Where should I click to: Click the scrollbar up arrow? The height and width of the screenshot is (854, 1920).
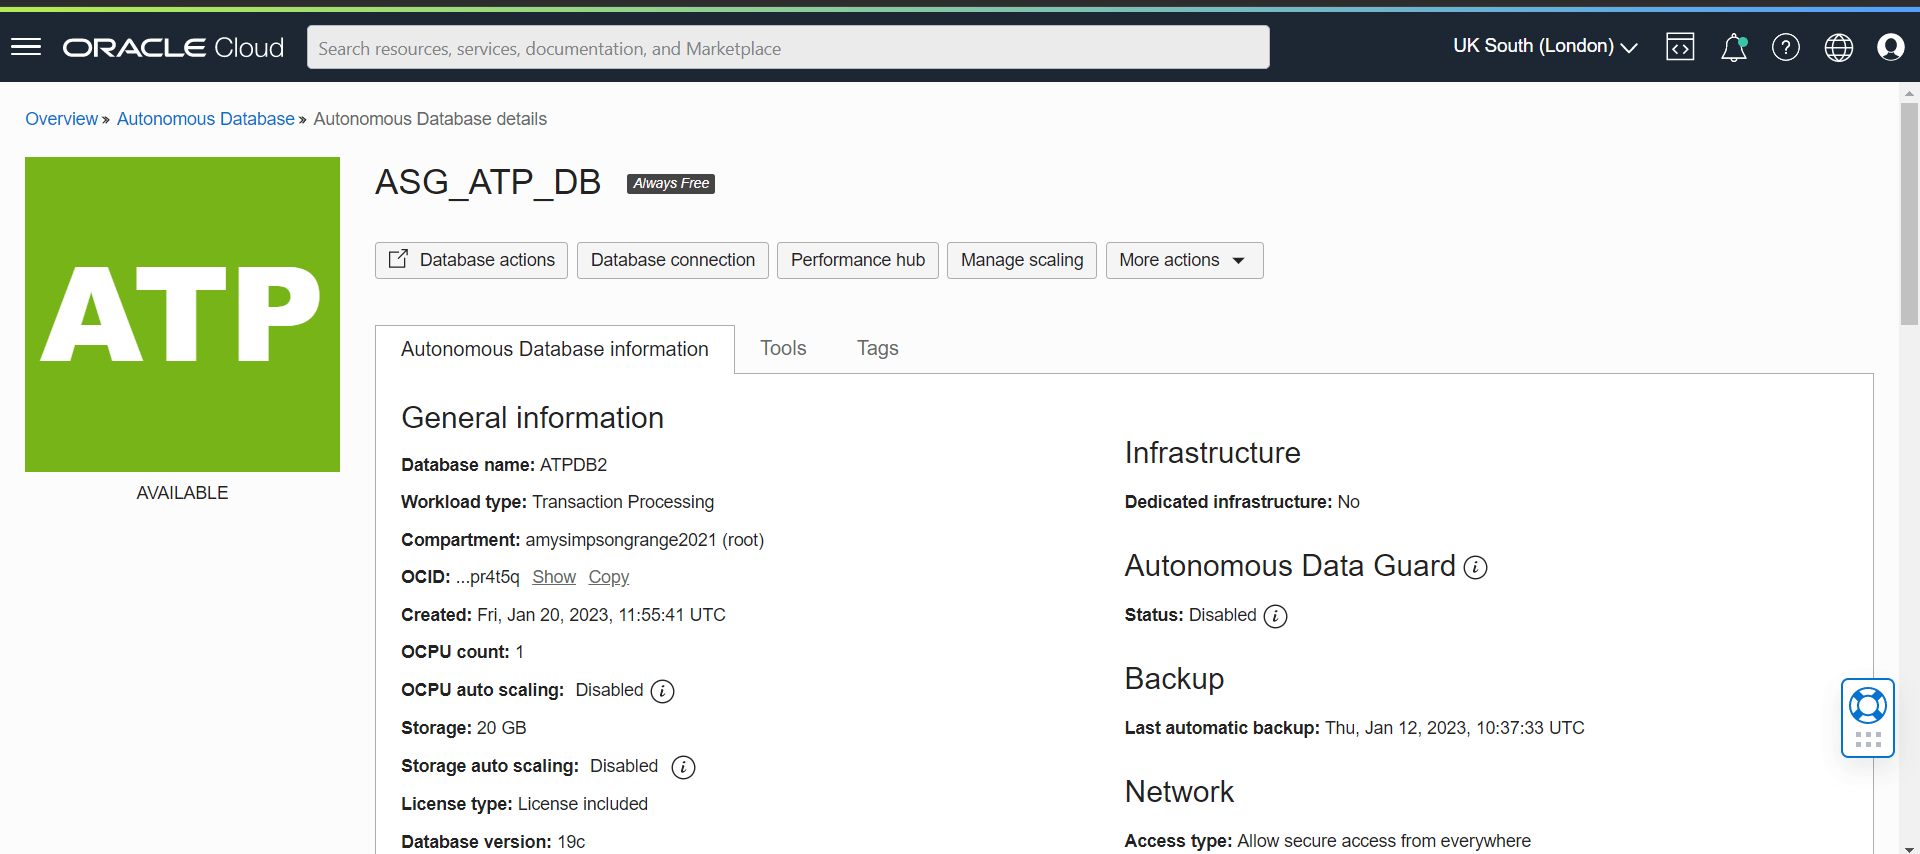[x=1909, y=92]
